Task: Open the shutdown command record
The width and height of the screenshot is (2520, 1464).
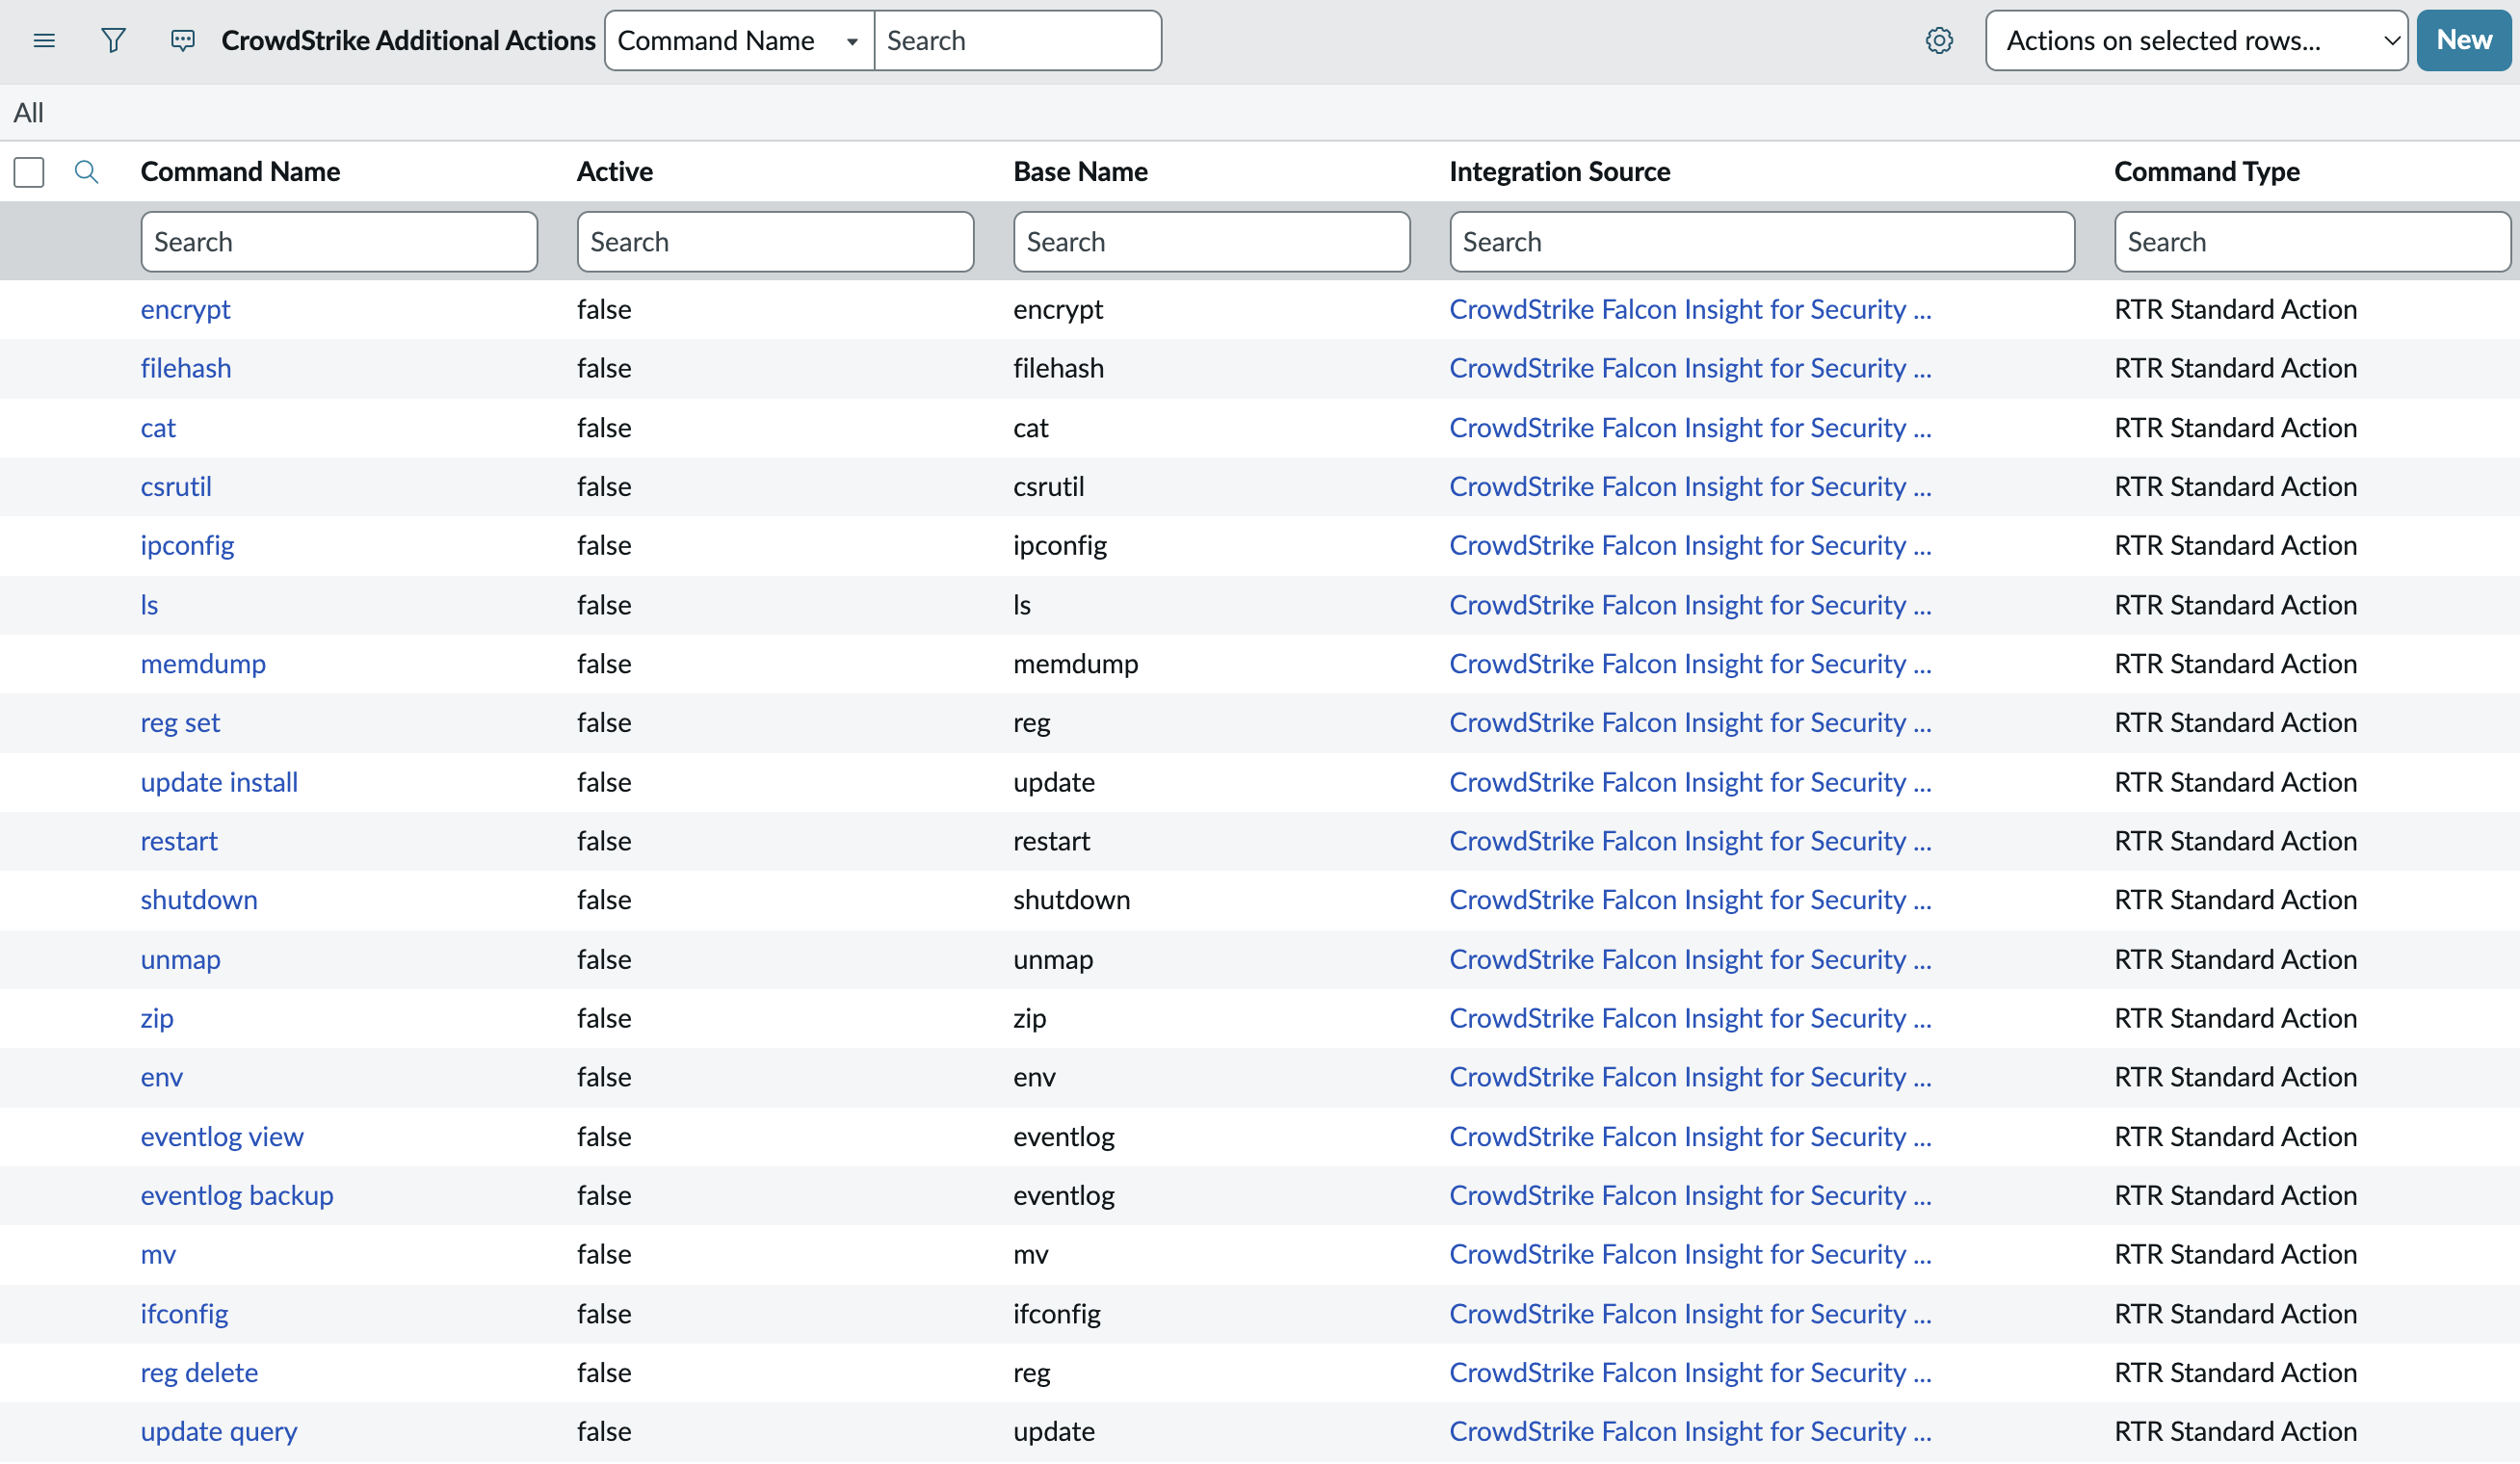Action: (x=199, y=900)
